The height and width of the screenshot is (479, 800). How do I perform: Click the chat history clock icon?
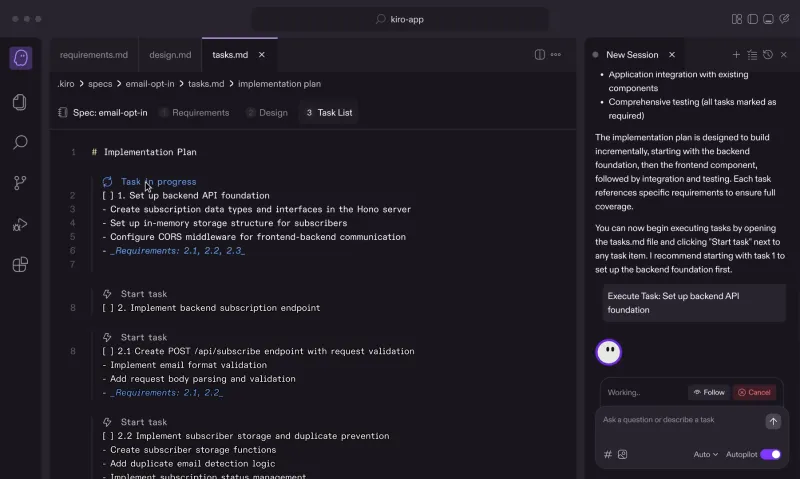[x=767, y=55]
